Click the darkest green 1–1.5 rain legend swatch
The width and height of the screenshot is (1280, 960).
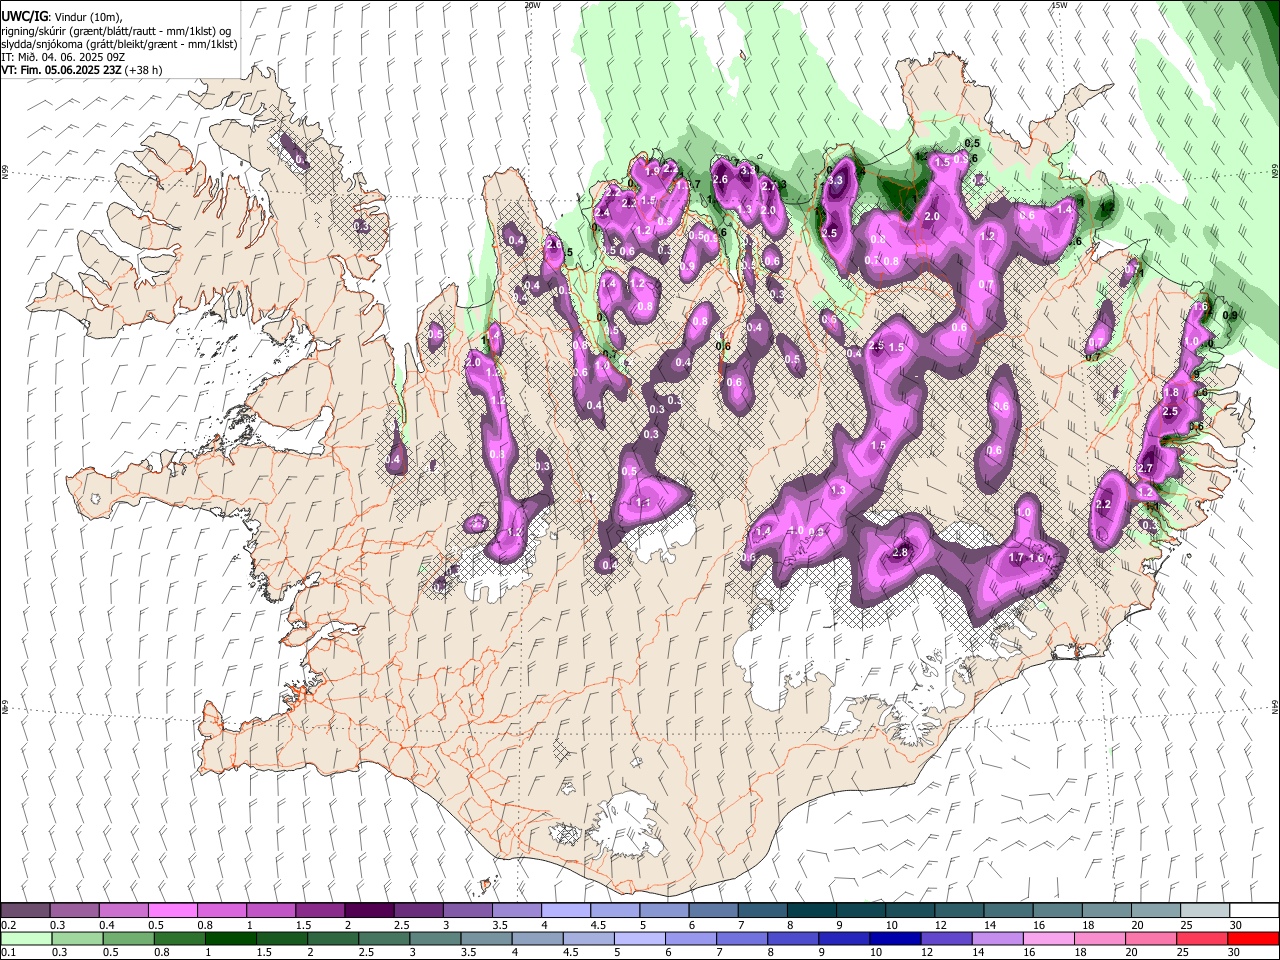(x=229, y=938)
